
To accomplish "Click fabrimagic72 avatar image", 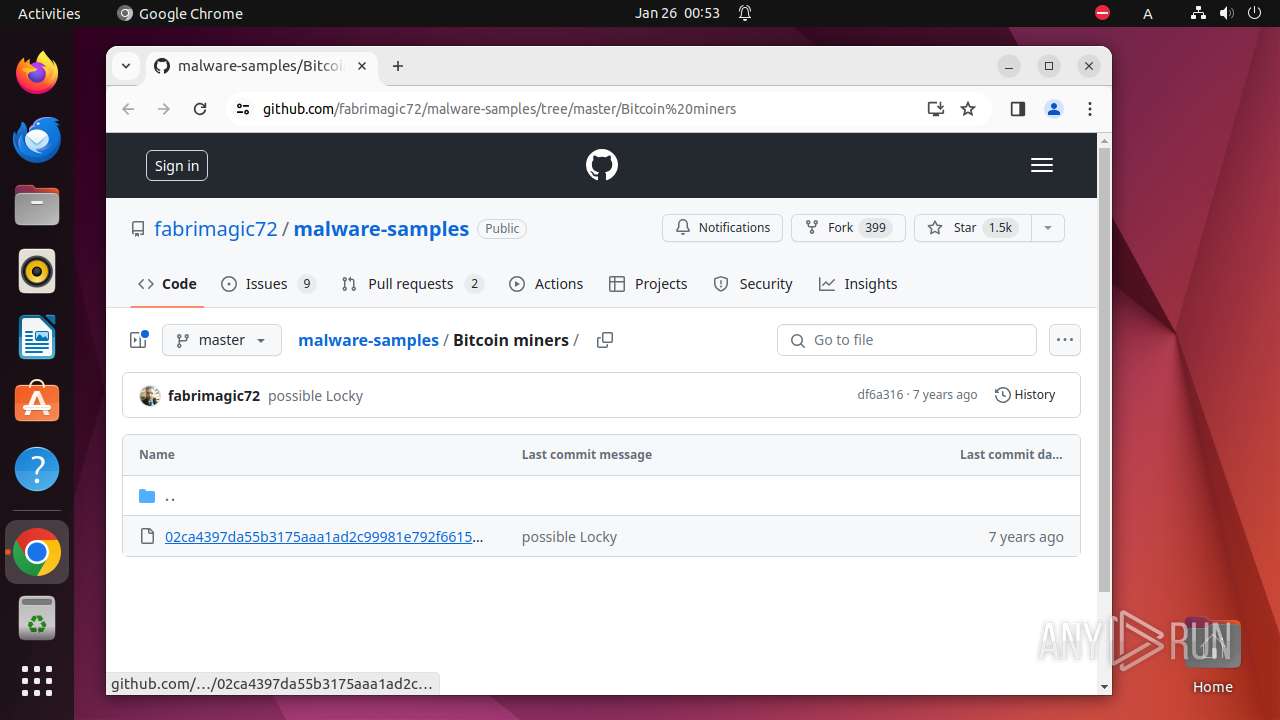I will tap(150, 396).
